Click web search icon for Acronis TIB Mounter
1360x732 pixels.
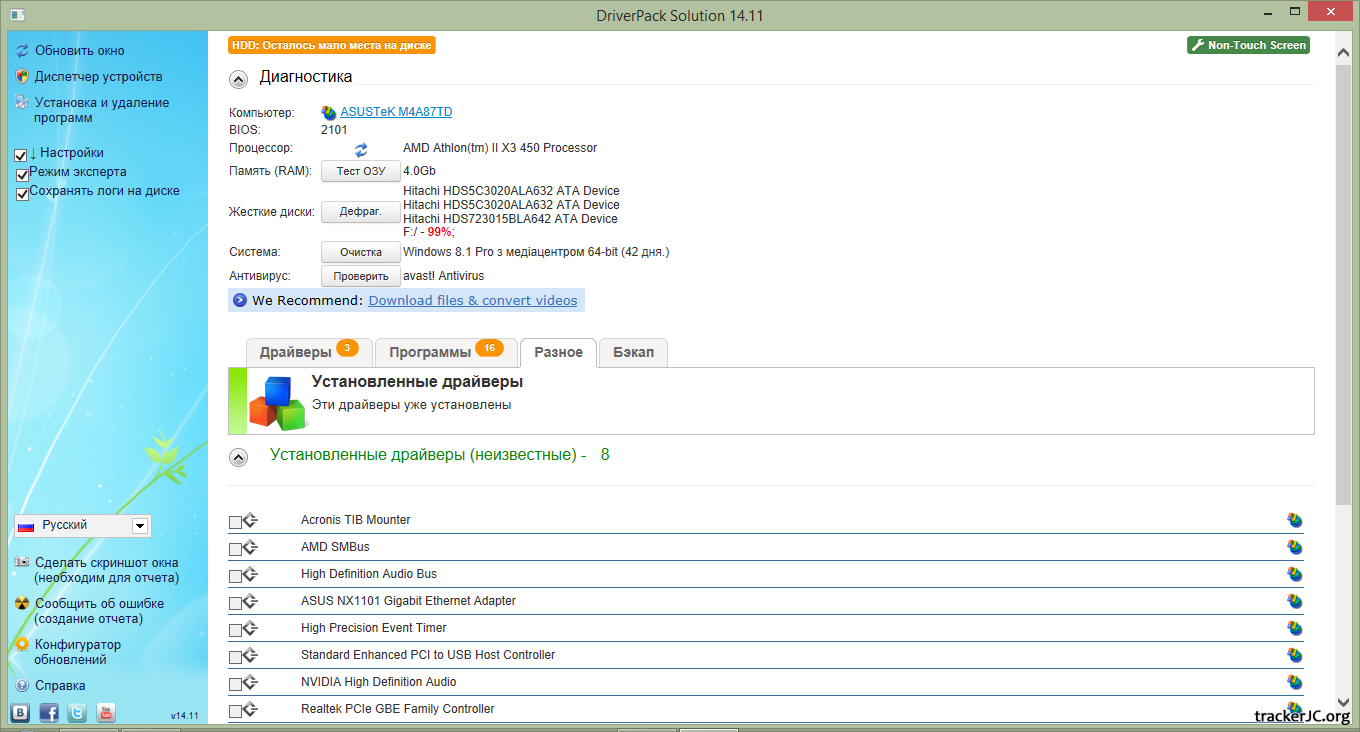tap(1295, 520)
